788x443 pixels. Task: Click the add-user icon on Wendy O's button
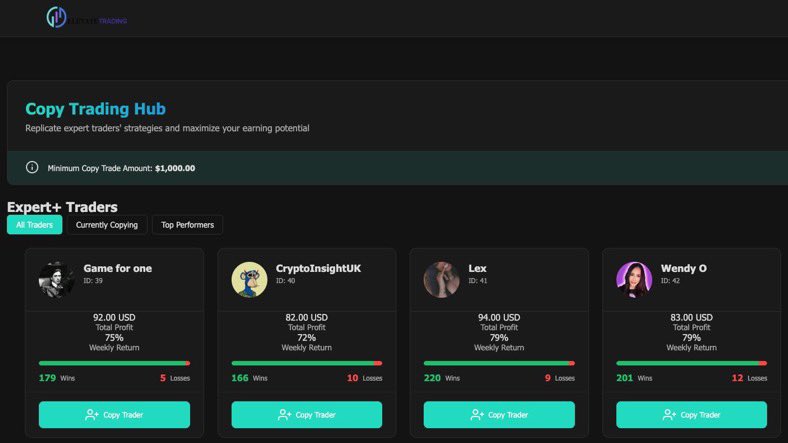point(669,414)
